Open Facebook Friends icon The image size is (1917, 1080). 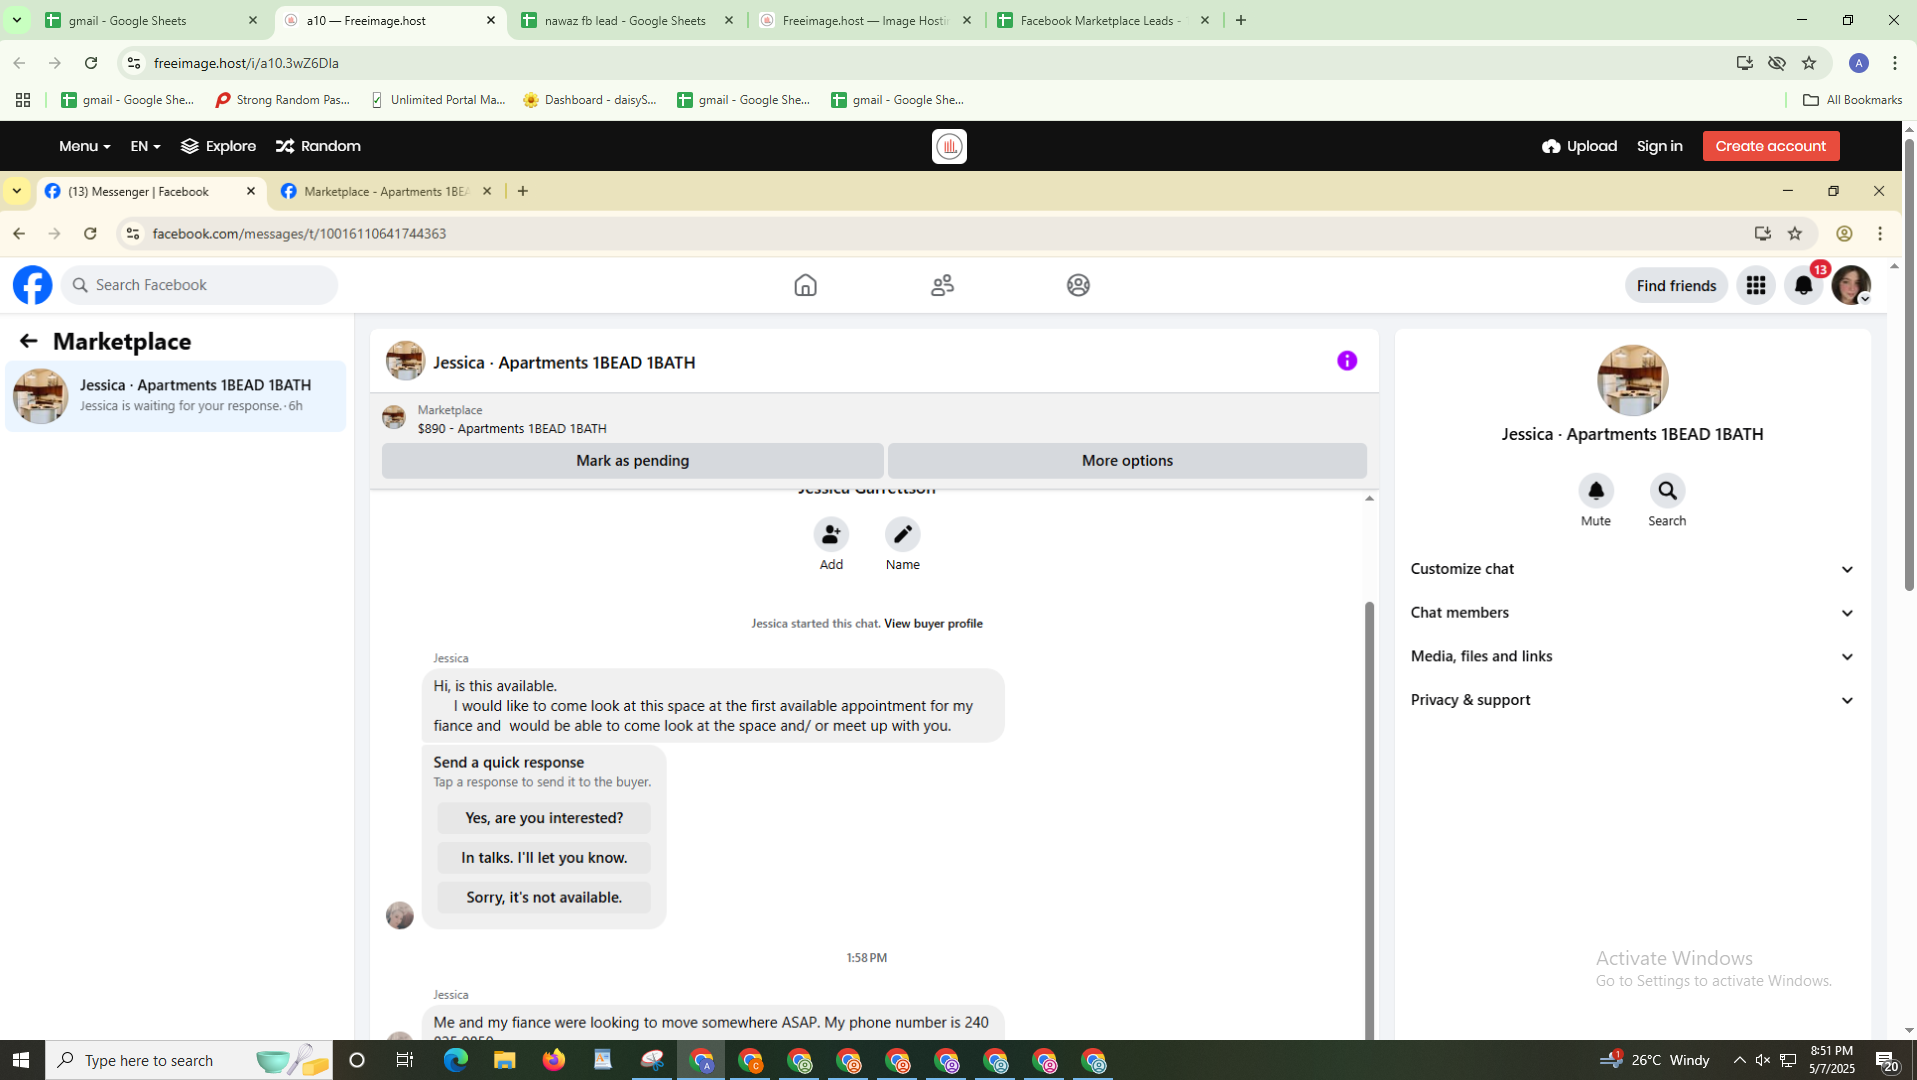click(942, 285)
